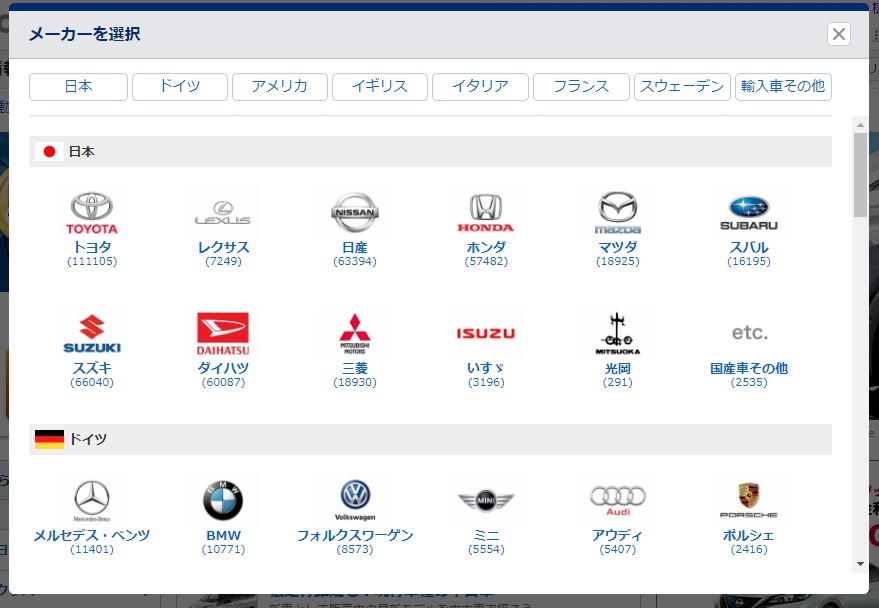Image resolution: width=879 pixels, height=608 pixels.
Task: Click the 日産 (63394) link
Action: (x=355, y=253)
